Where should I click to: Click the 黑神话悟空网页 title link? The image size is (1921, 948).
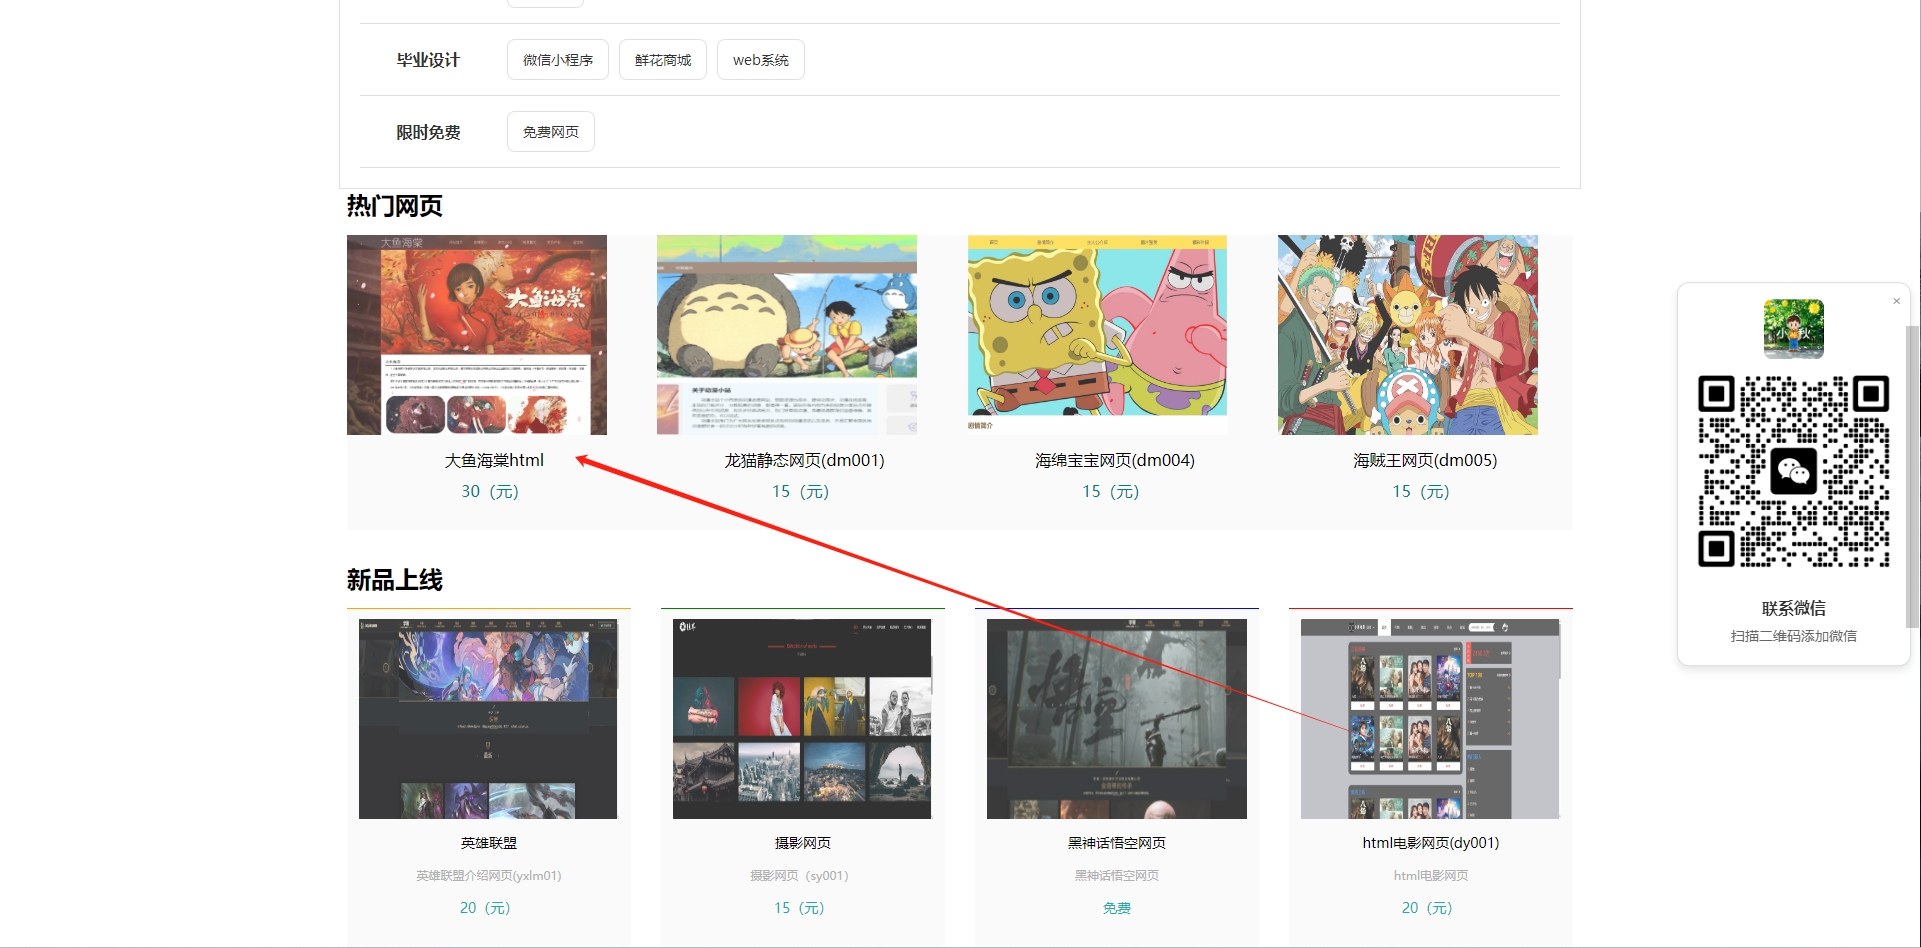[x=1117, y=843]
